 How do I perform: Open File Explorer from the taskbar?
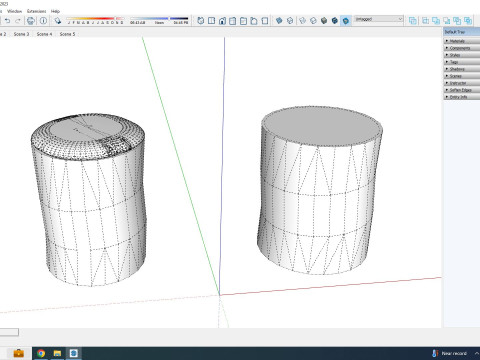point(57,353)
